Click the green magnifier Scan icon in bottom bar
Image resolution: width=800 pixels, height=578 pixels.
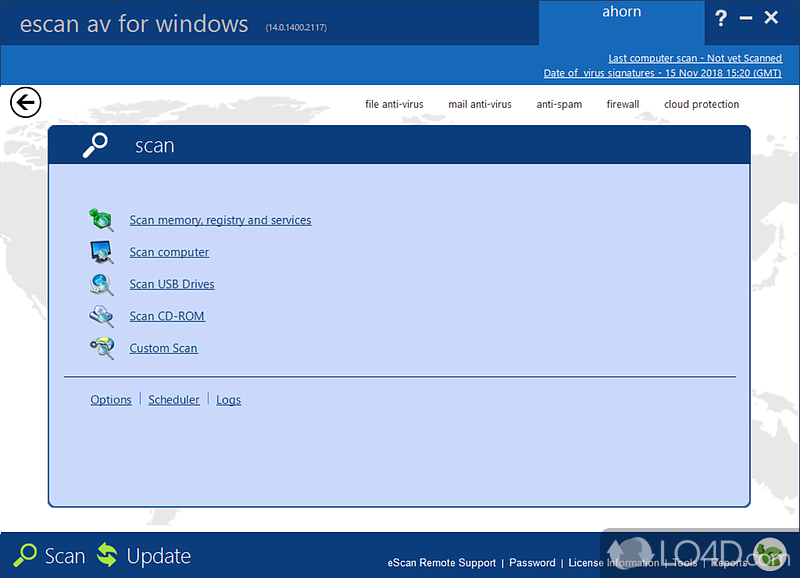(24, 556)
